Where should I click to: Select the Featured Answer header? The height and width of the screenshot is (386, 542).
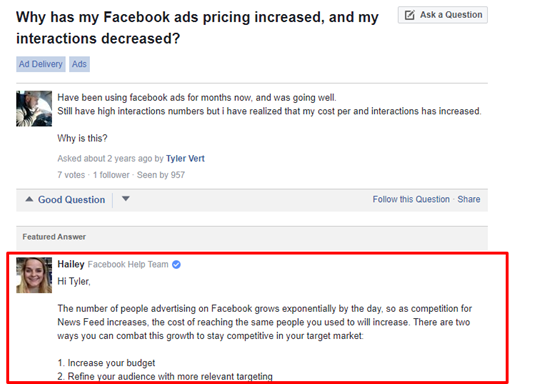(54, 237)
